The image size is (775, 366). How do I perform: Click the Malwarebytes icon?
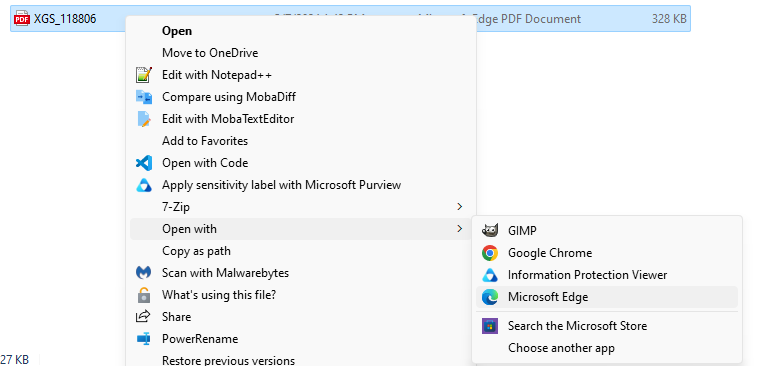[143, 273]
